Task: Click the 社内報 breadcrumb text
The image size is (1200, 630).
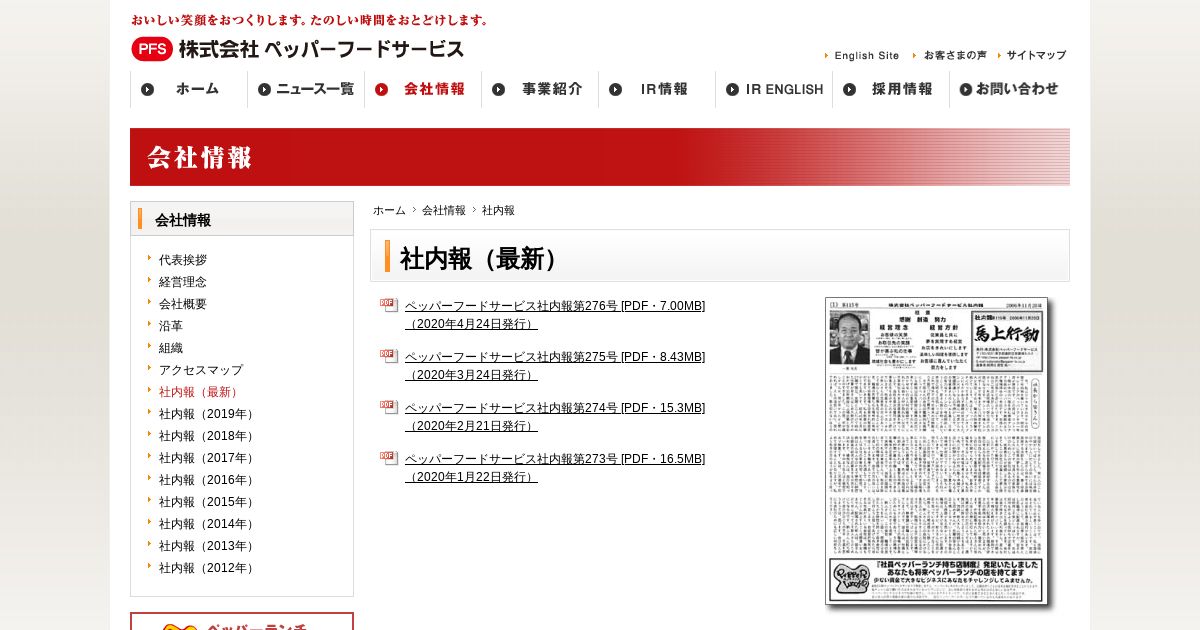Action: click(498, 210)
